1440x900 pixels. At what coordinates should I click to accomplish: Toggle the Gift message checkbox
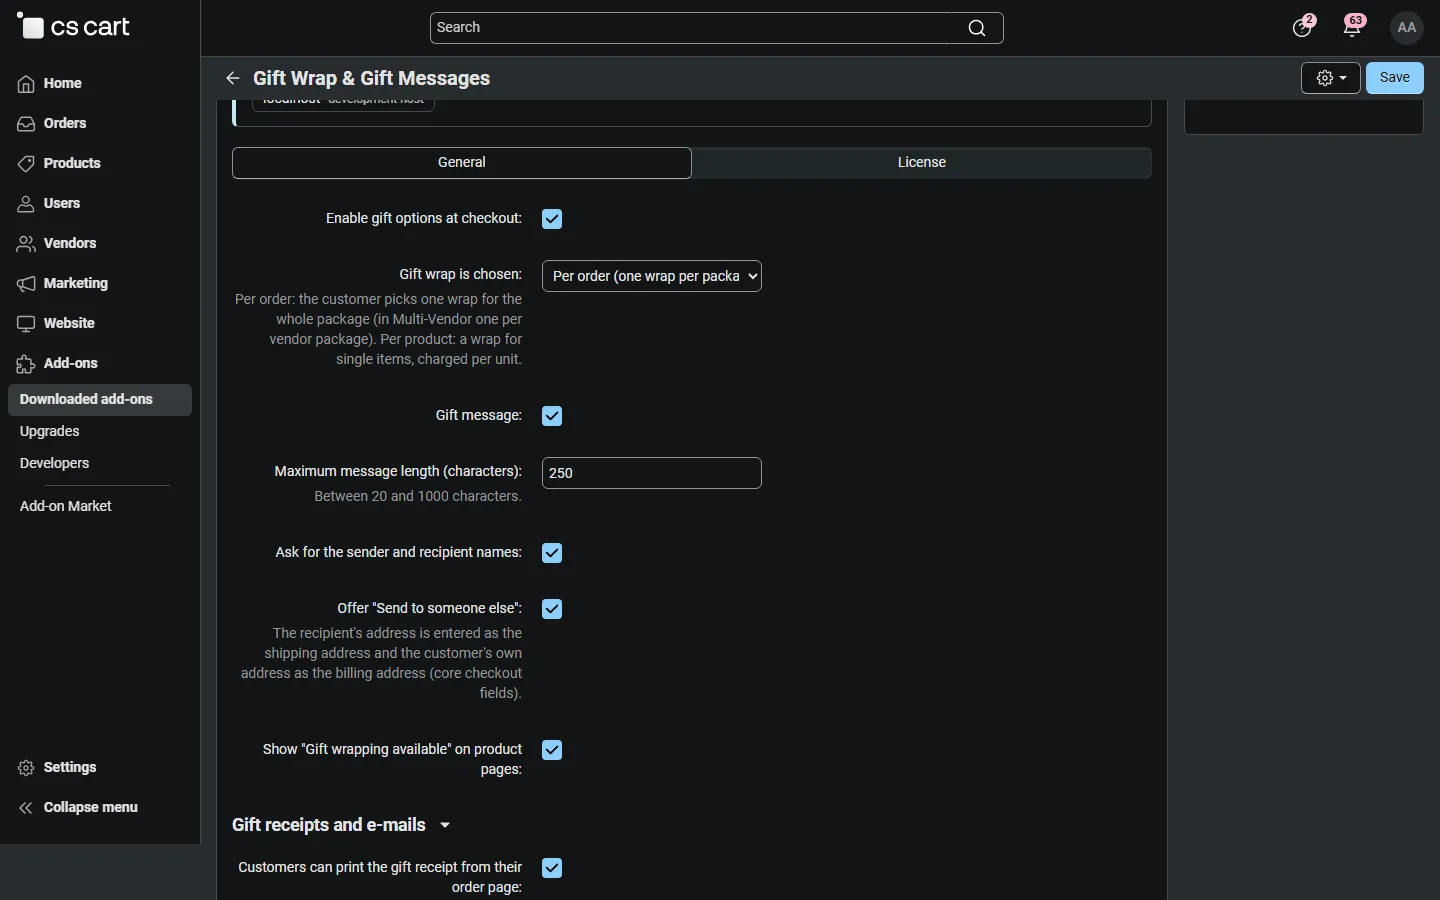click(553, 416)
